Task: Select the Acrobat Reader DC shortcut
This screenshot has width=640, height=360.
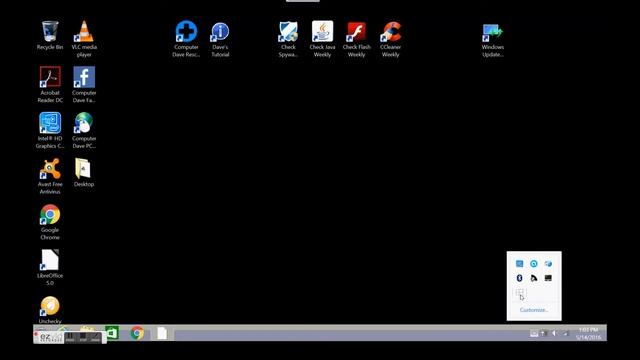Action: [x=50, y=84]
